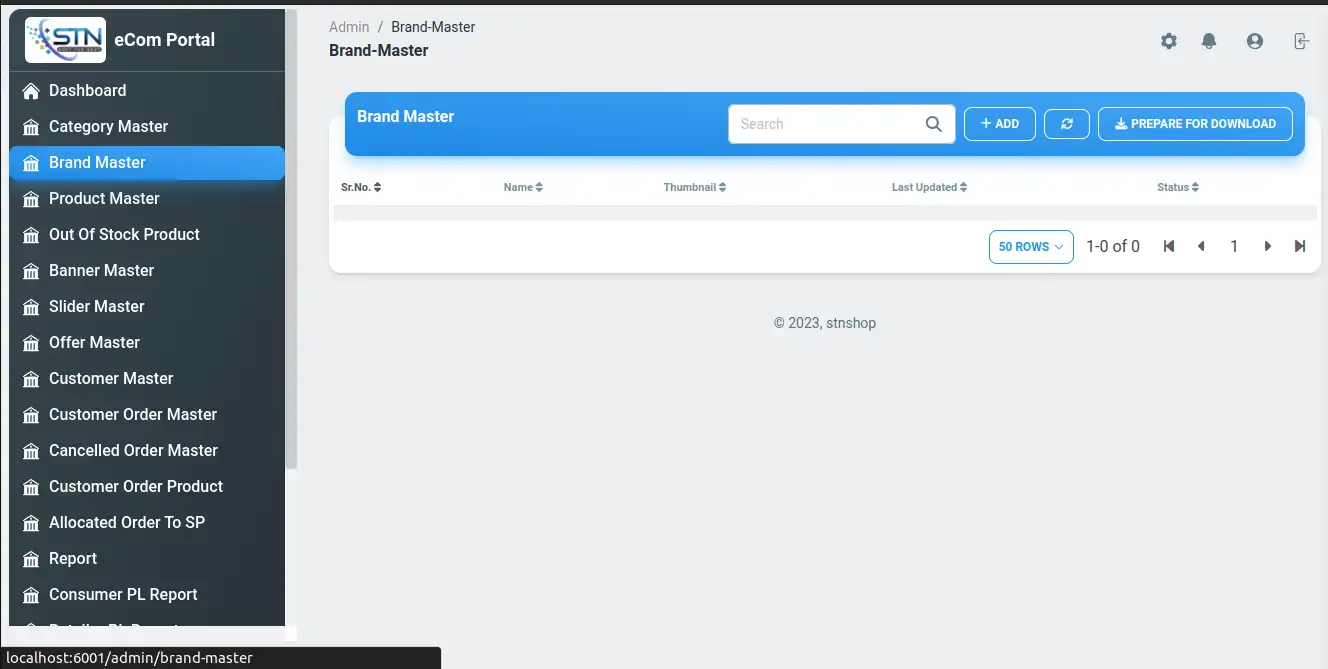
Task: Sort by Last Updated column
Action: [x=929, y=187]
